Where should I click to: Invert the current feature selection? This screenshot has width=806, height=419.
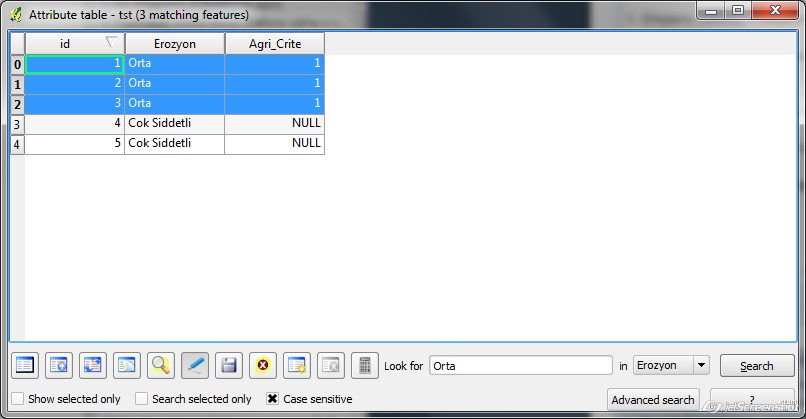(93, 366)
